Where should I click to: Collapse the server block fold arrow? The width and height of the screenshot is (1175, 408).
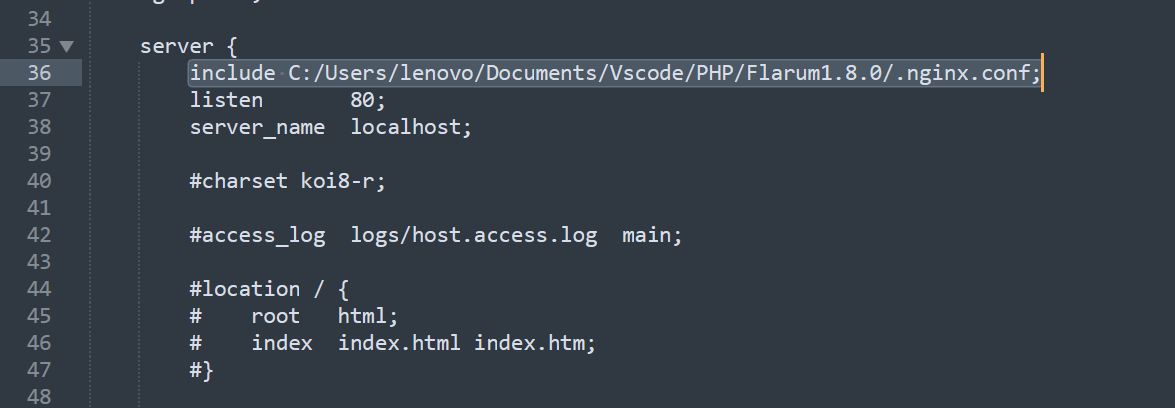pyautogui.click(x=67, y=46)
